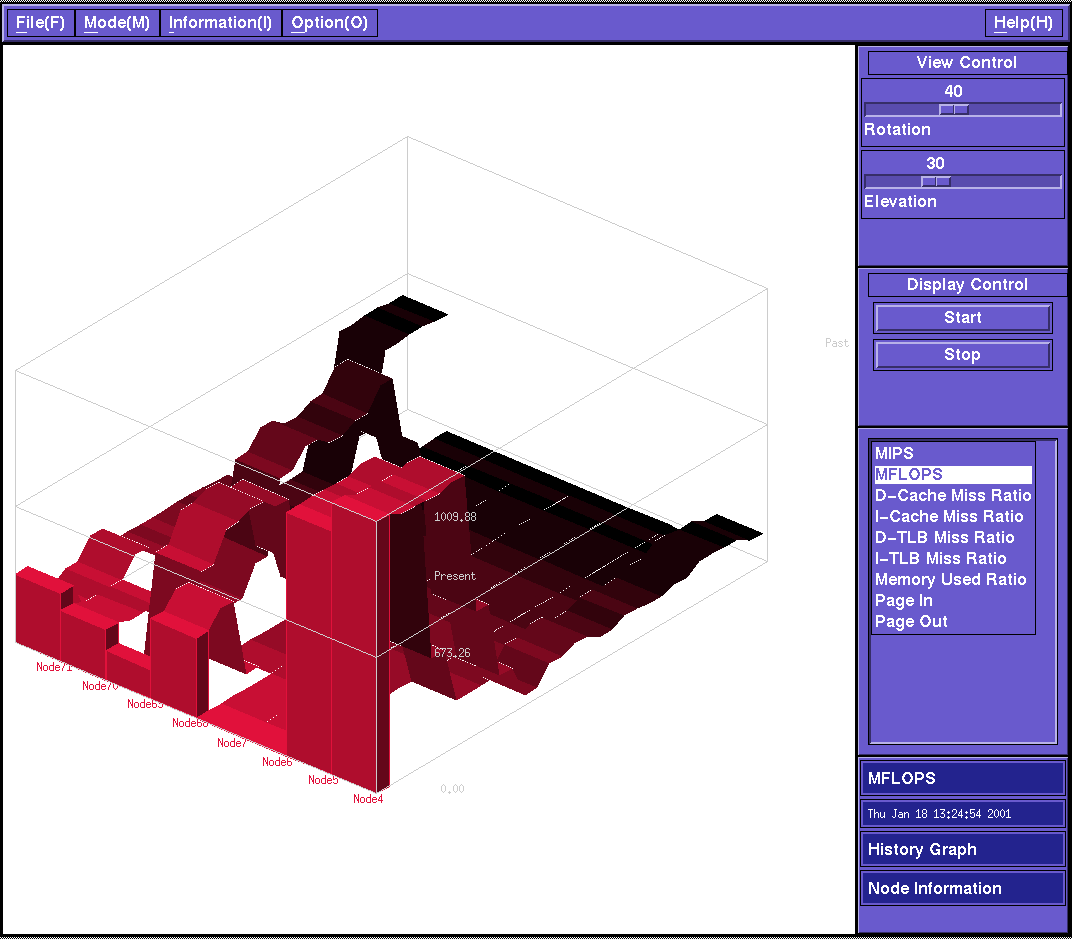
Task: Open the Option(O) menu
Action: (329, 23)
